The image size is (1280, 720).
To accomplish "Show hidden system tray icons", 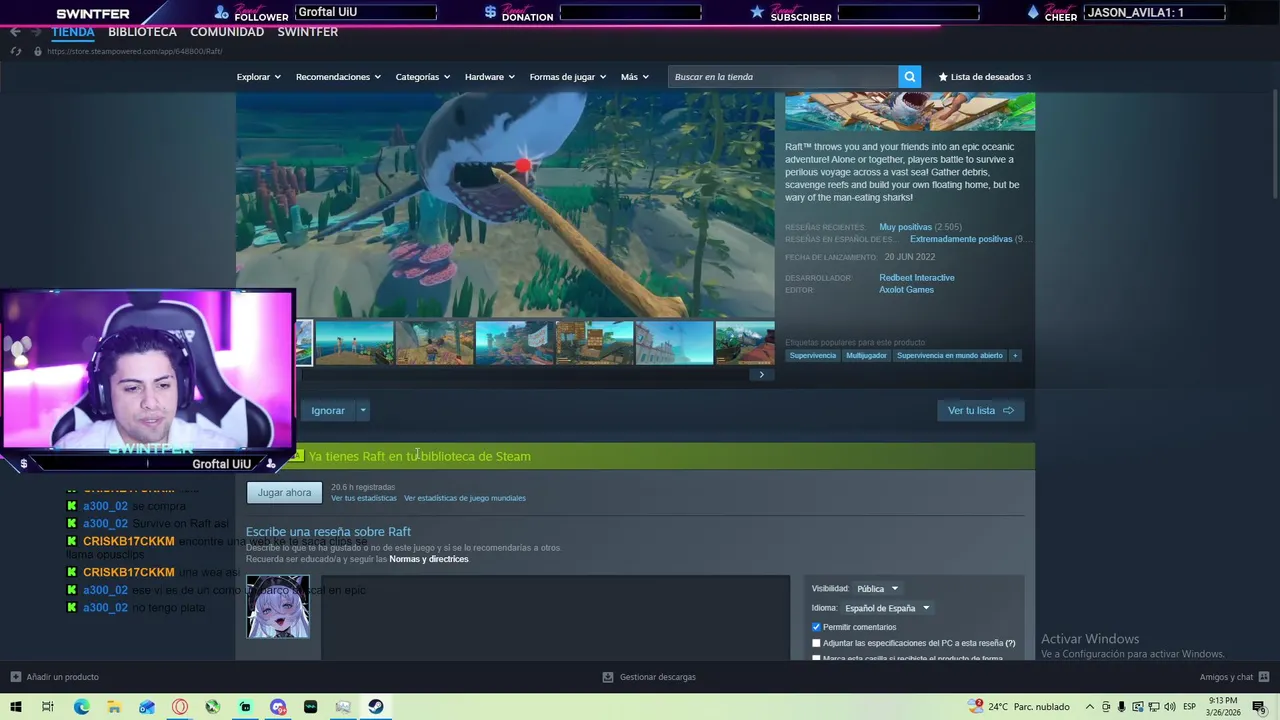I will coord(1090,707).
